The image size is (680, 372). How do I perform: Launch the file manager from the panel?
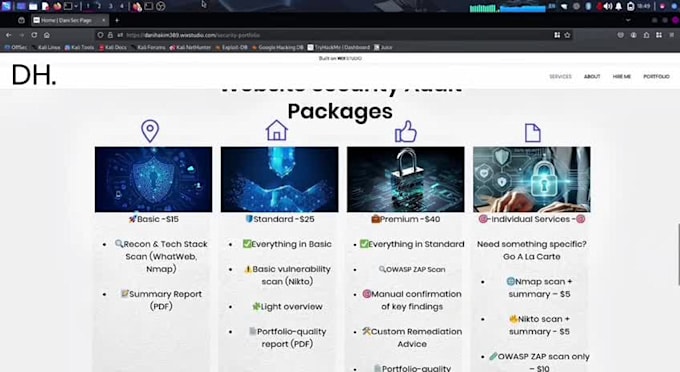click(33, 7)
